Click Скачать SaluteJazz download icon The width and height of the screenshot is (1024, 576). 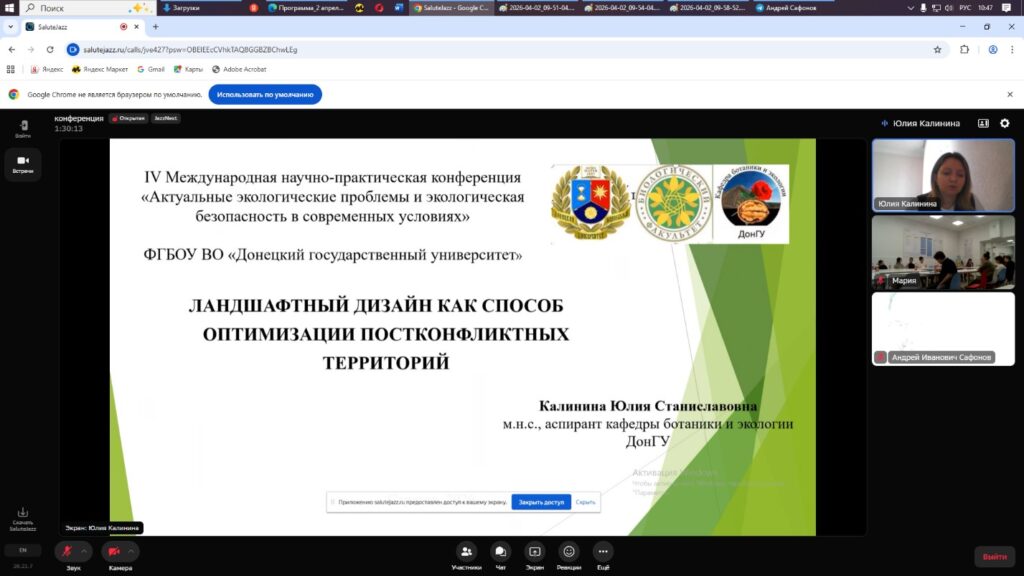point(23,517)
